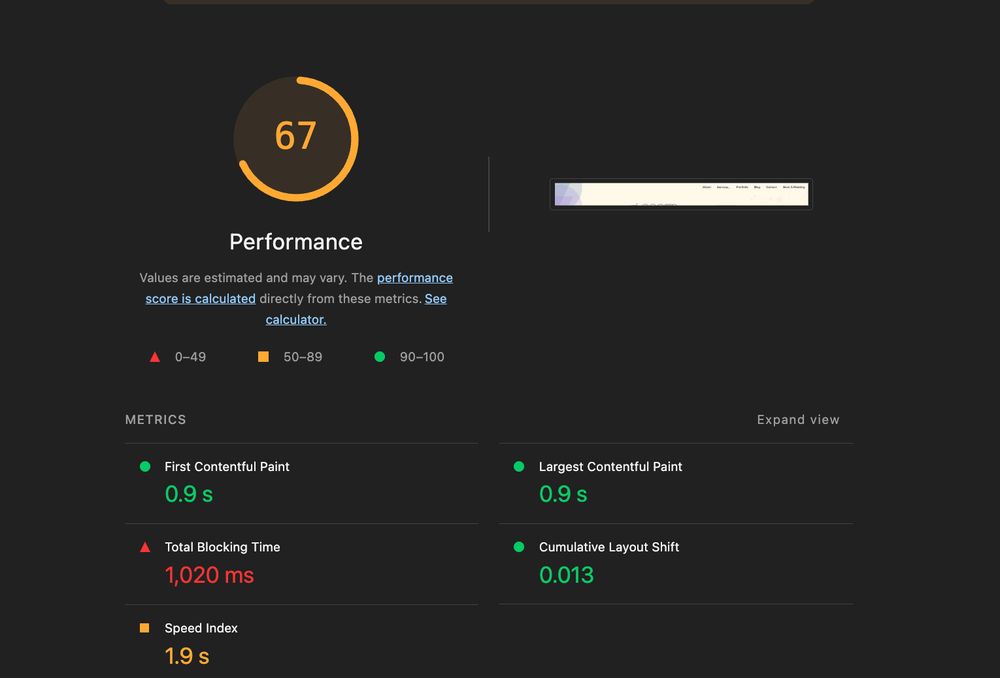Open the performance score is calculated link
The height and width of the screenshot is (678, 1000).
pyautogui.click(x=414, y=277)
